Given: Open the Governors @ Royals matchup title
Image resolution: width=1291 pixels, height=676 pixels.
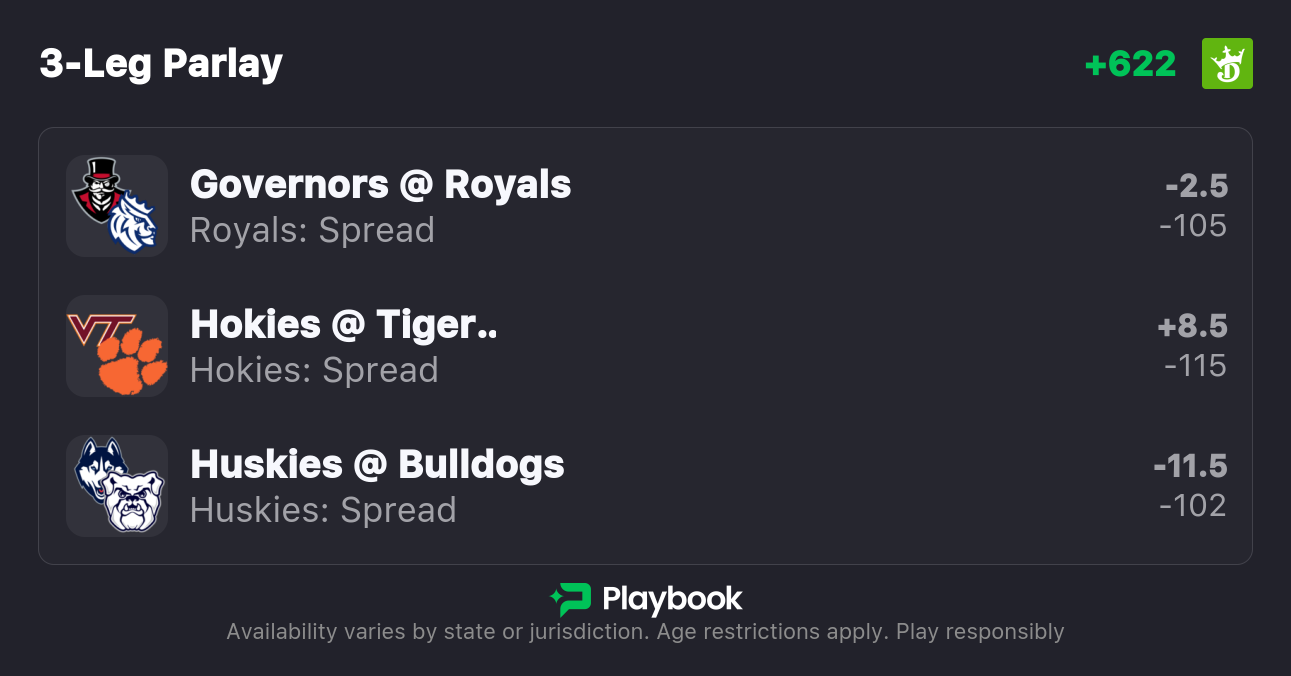Looking at the screenshot, I should click(x=380, y=184).
